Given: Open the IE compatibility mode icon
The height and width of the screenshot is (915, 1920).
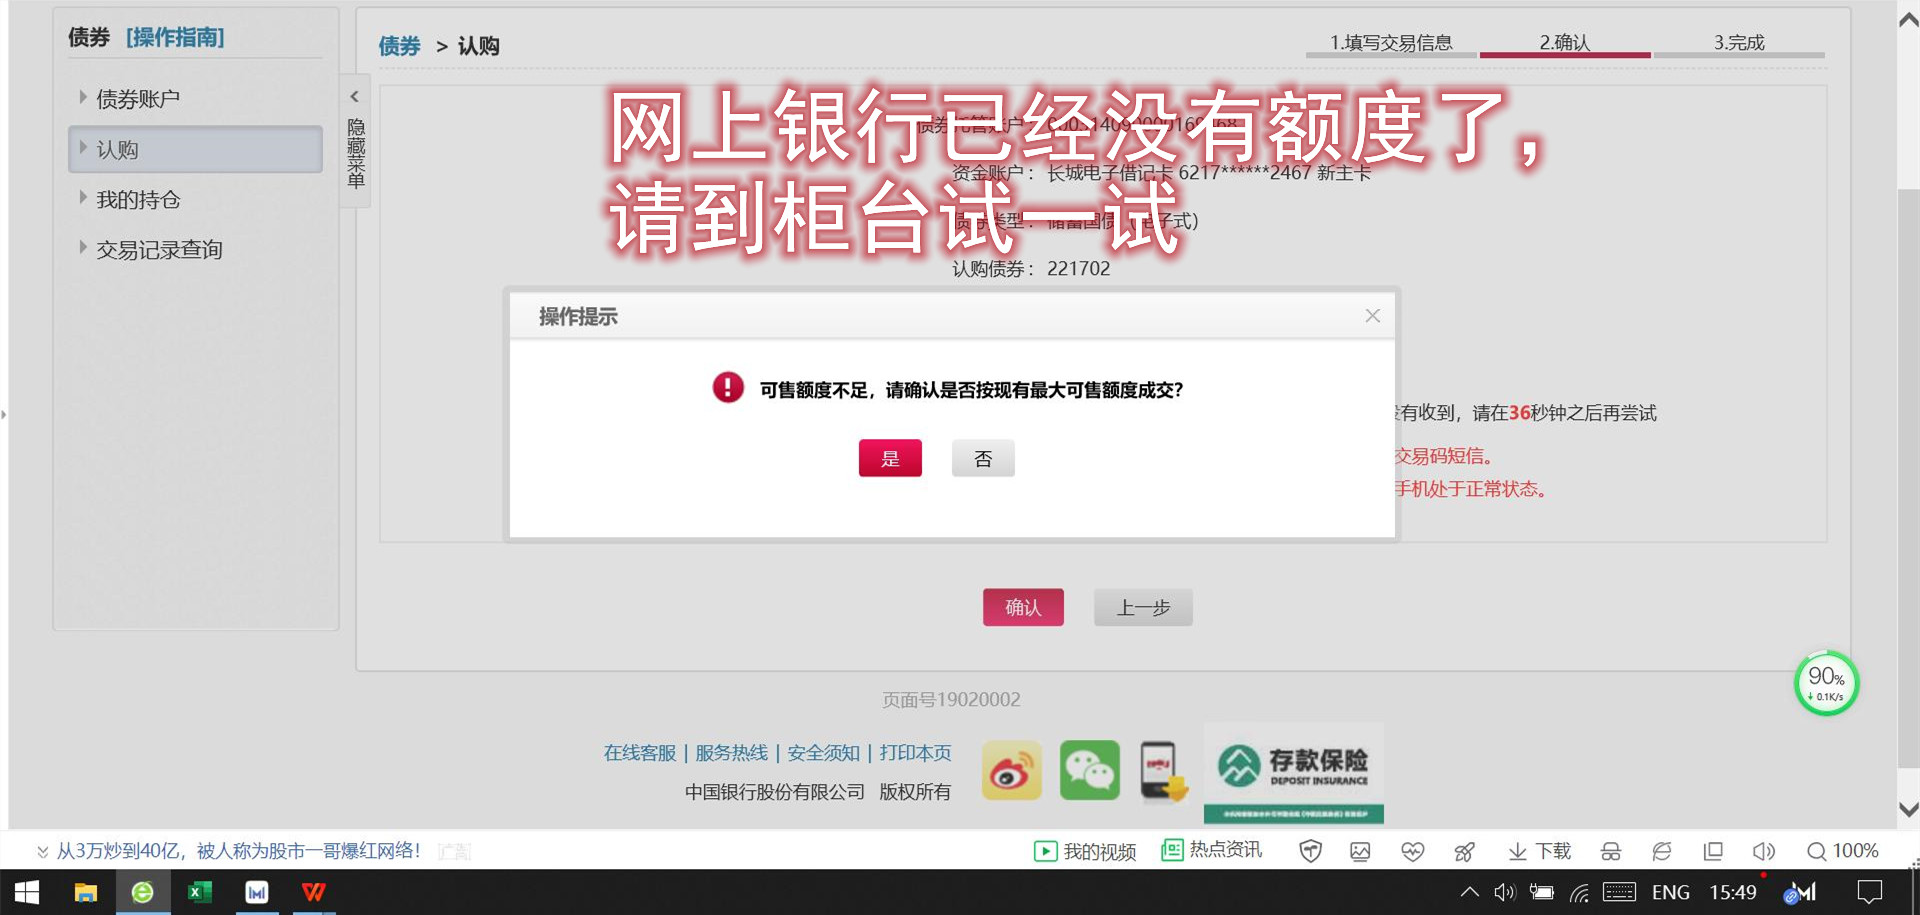Looking at the screenshot, I should pos(1662,851).
